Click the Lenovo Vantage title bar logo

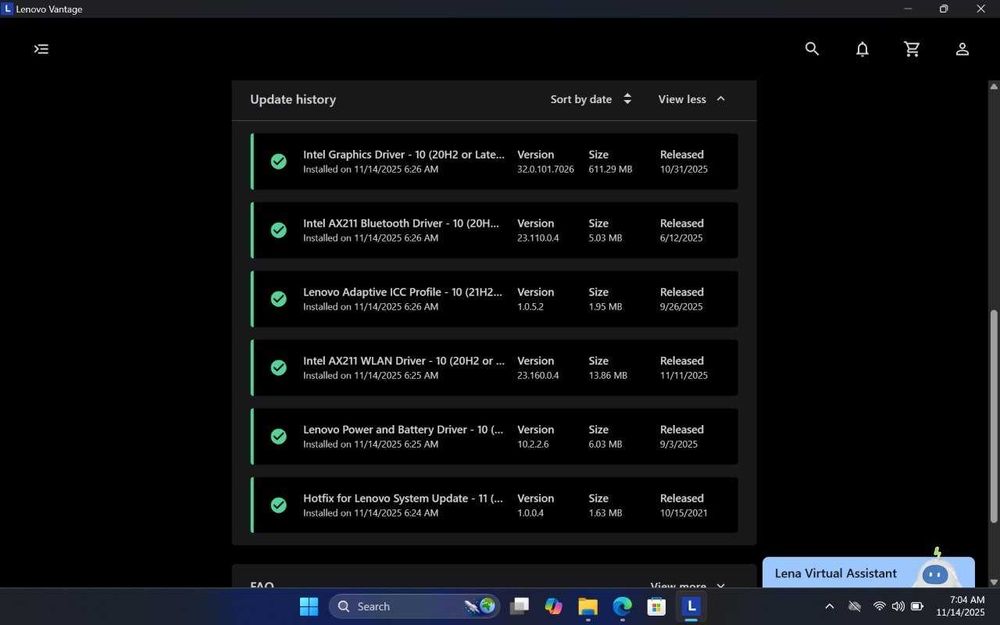8,9
